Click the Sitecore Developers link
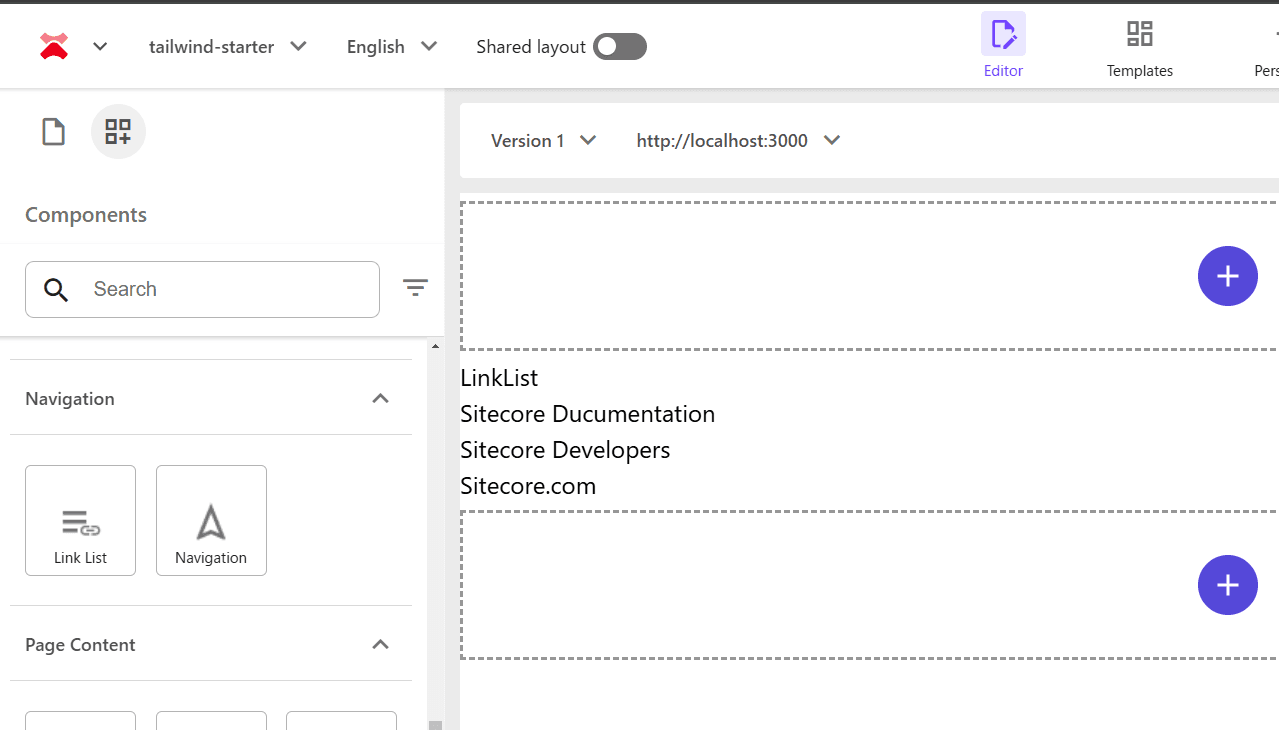The width and height of the screenshot is (1279, 730). pos(565,450)
